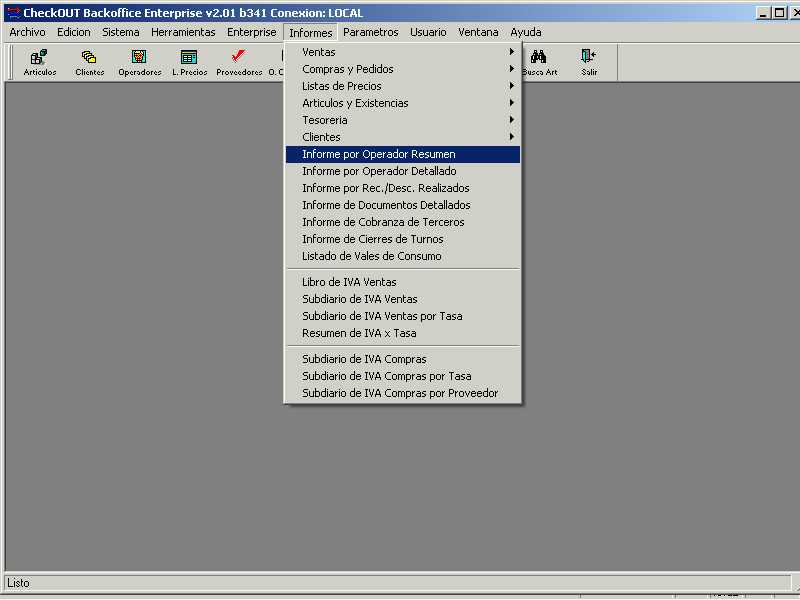
Task: Open the Usuario menu
Action: 428,32
